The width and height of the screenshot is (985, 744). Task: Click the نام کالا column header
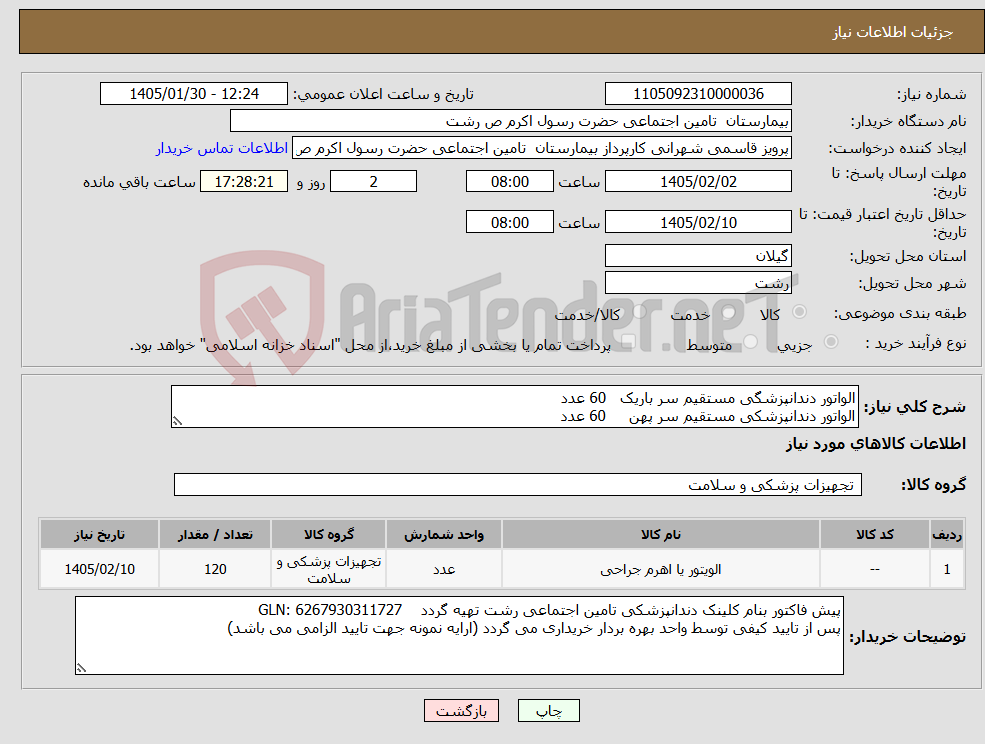(661, 535)
